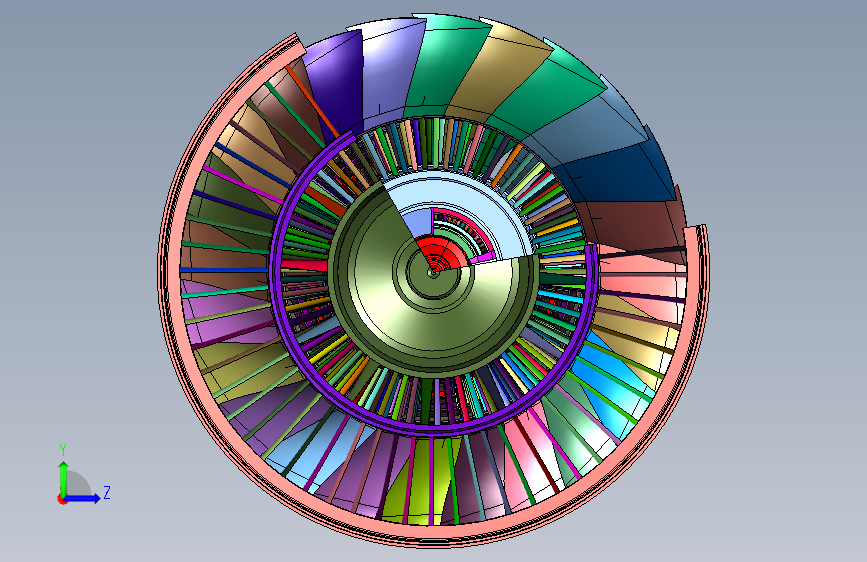Select the lavender large fan blade
Screen dimensions: 867x562
pyautogui.click(x=391, y=69)
